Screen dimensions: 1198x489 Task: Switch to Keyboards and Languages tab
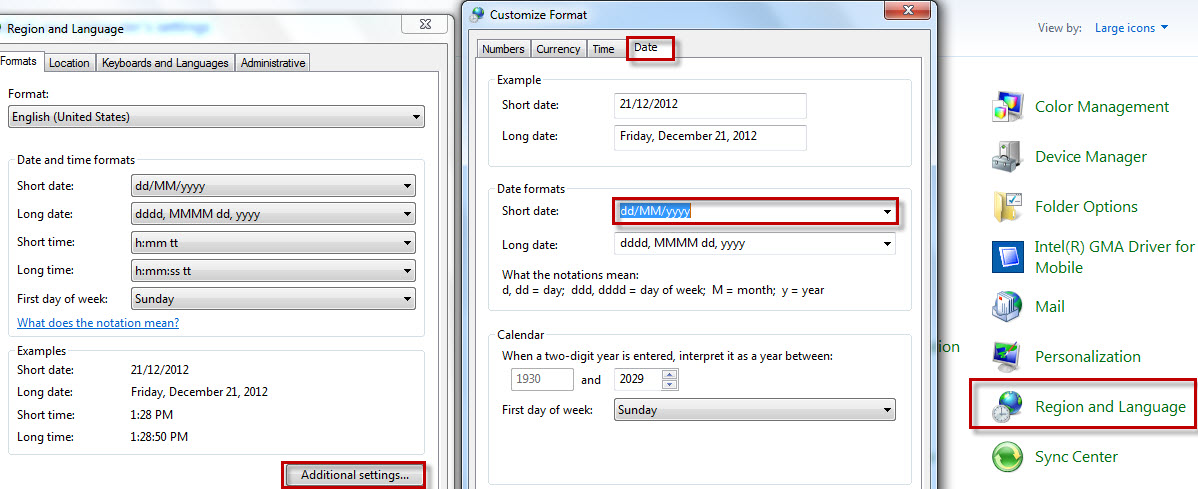[165, 63]
